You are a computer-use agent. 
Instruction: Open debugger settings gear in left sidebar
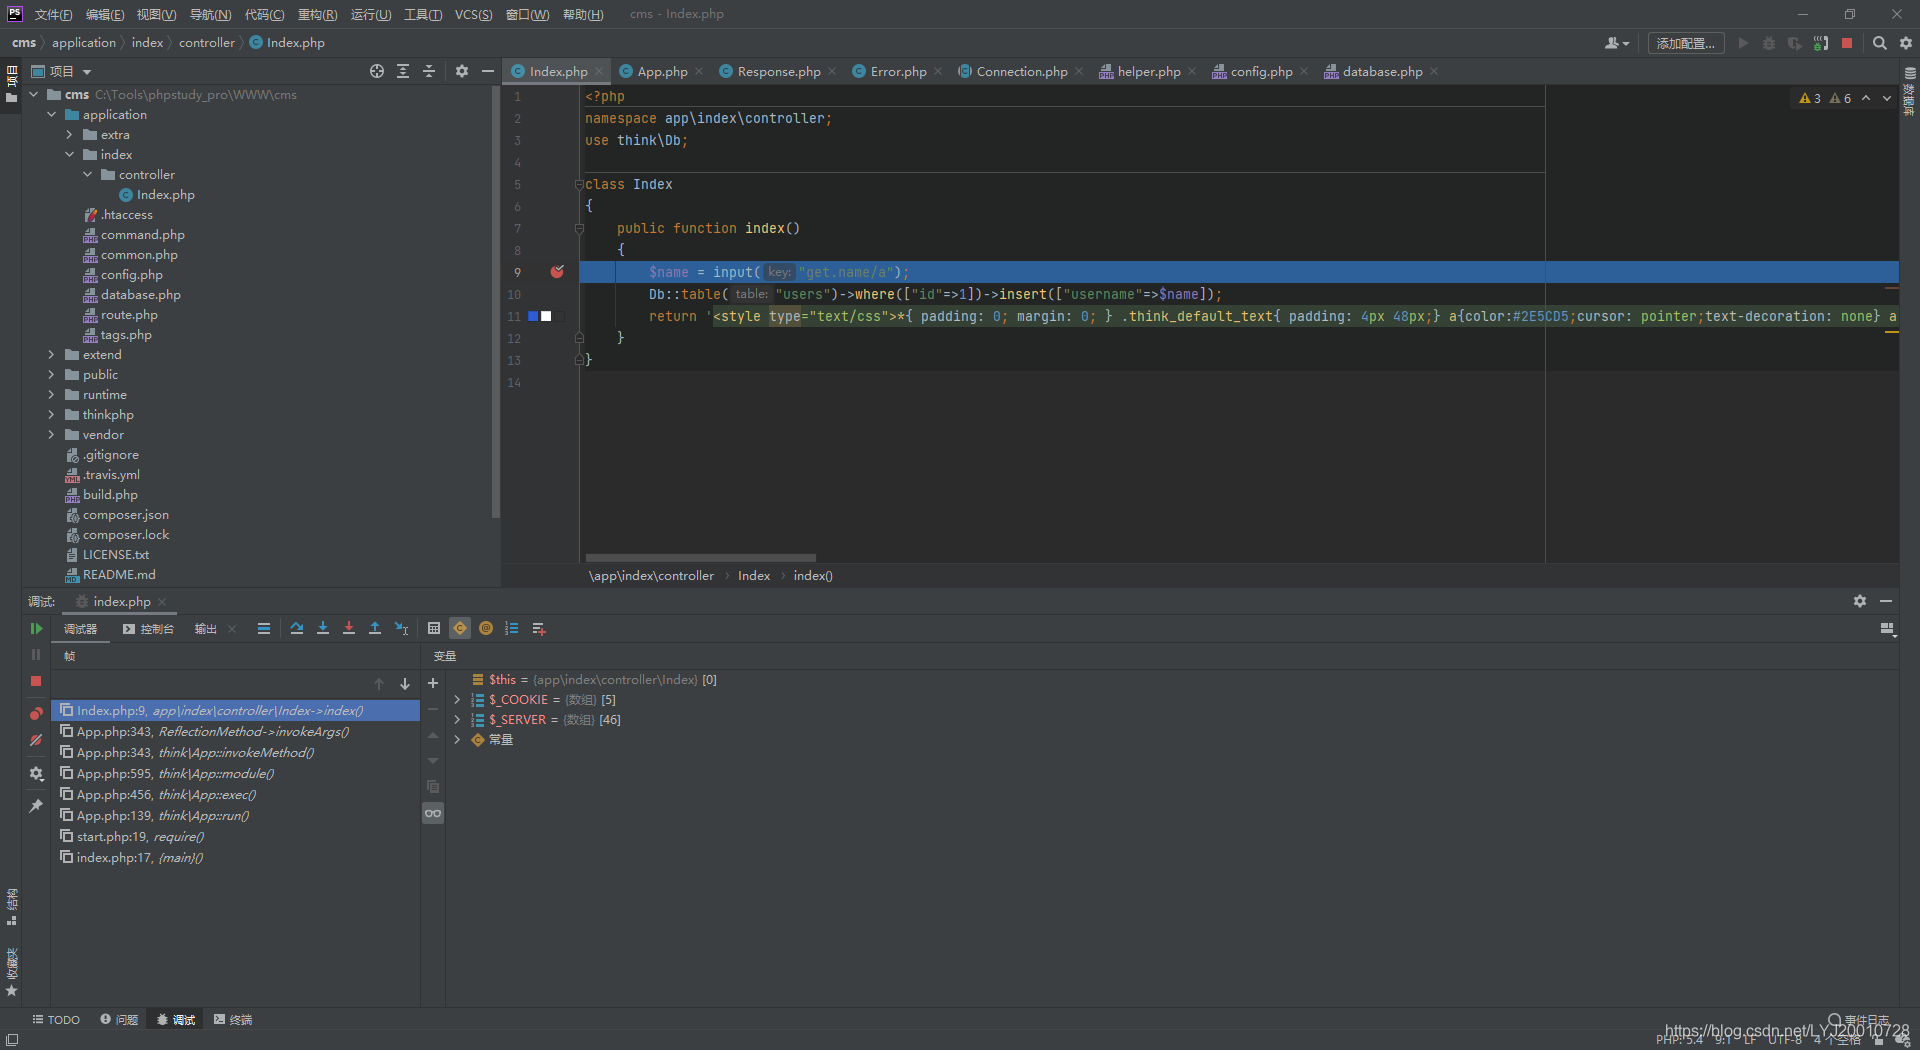click(36, 774)
